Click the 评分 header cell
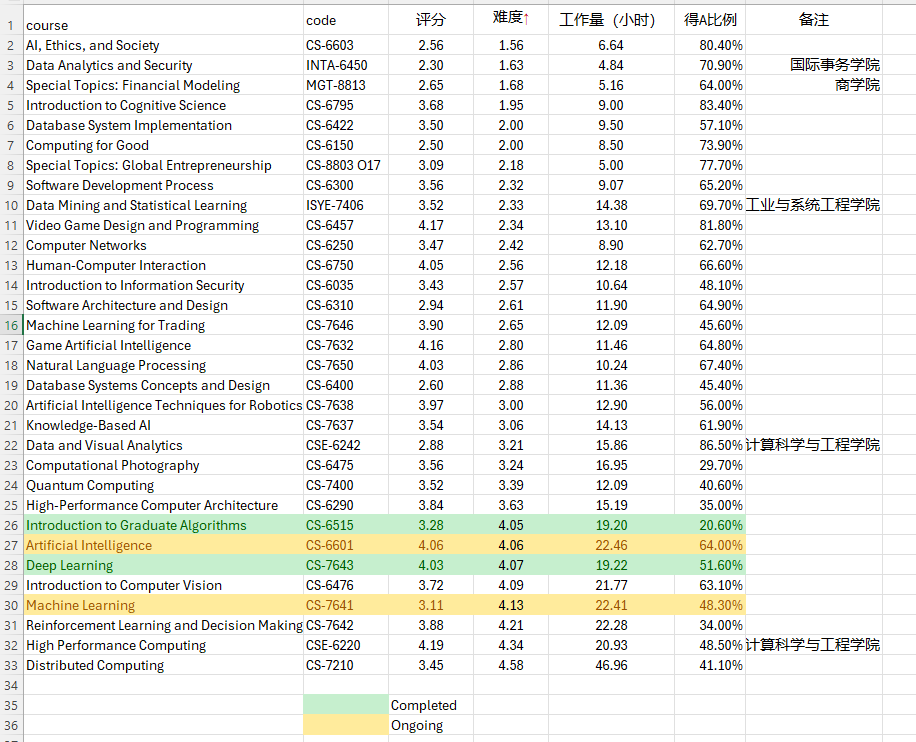The height and width of the screenshot is (742, 916). (x=431, y=20)
